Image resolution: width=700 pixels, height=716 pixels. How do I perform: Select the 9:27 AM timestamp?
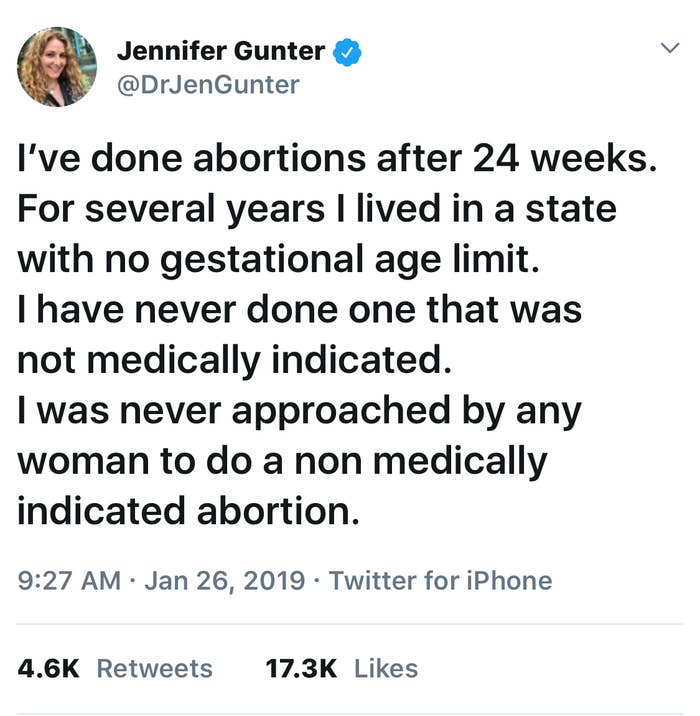pyautogui.click(x=69, y=580)
